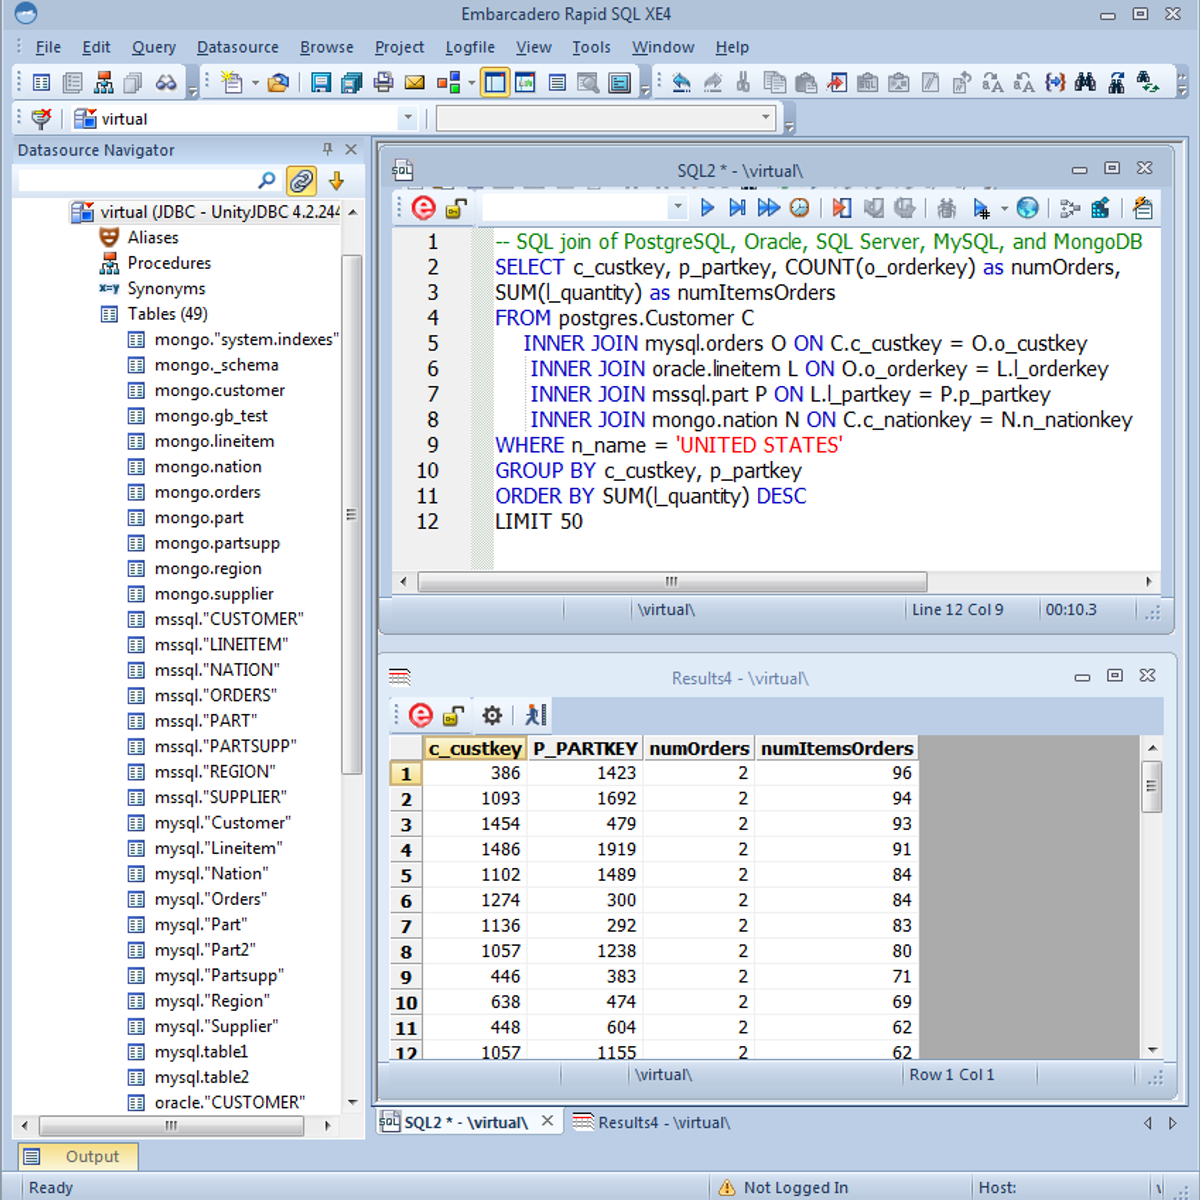Click the Print toolbar icon
The image size is (1200, 1200).
(383, 82)
